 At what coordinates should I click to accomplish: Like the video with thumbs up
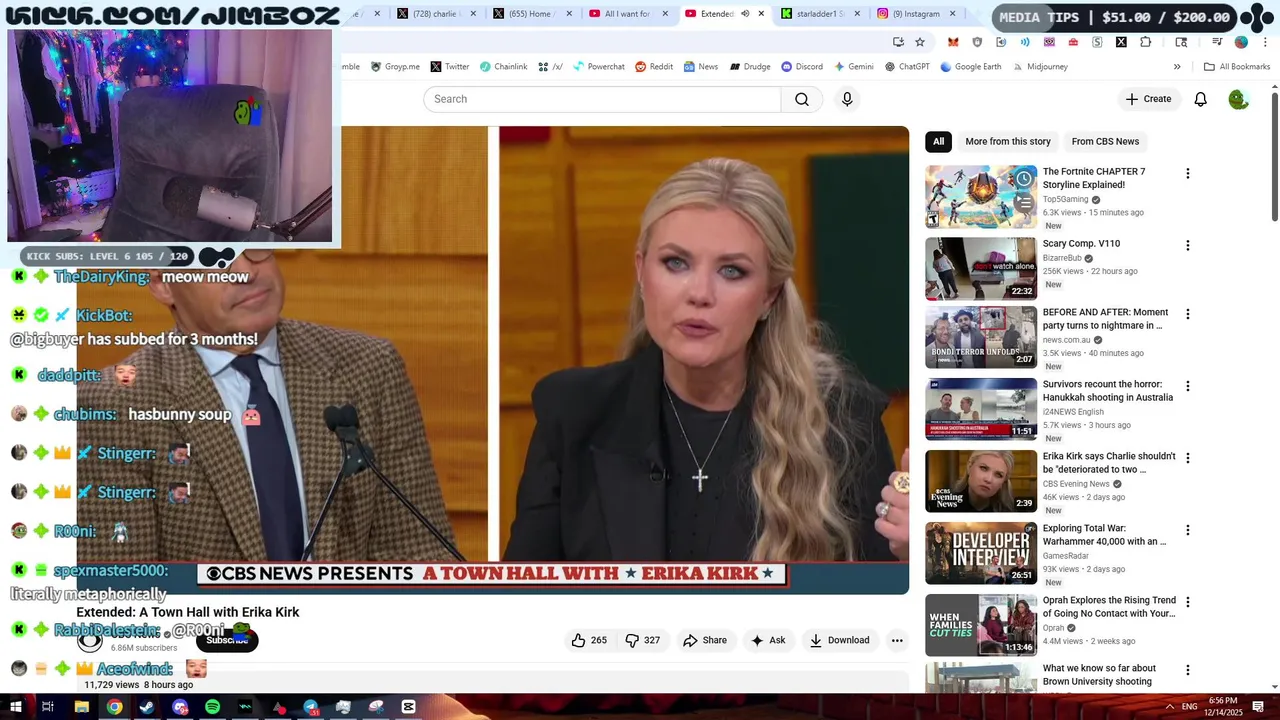coord(589,640)
